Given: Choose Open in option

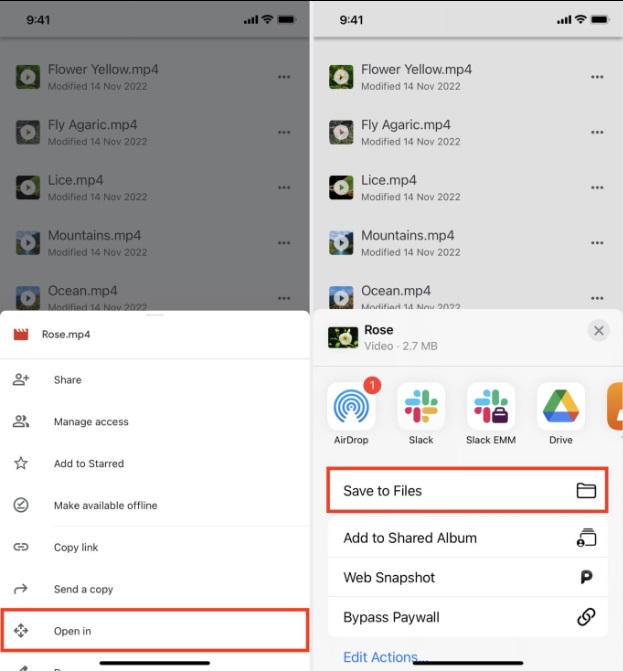Looking at the screenshot, I should (x=154, y=630).
